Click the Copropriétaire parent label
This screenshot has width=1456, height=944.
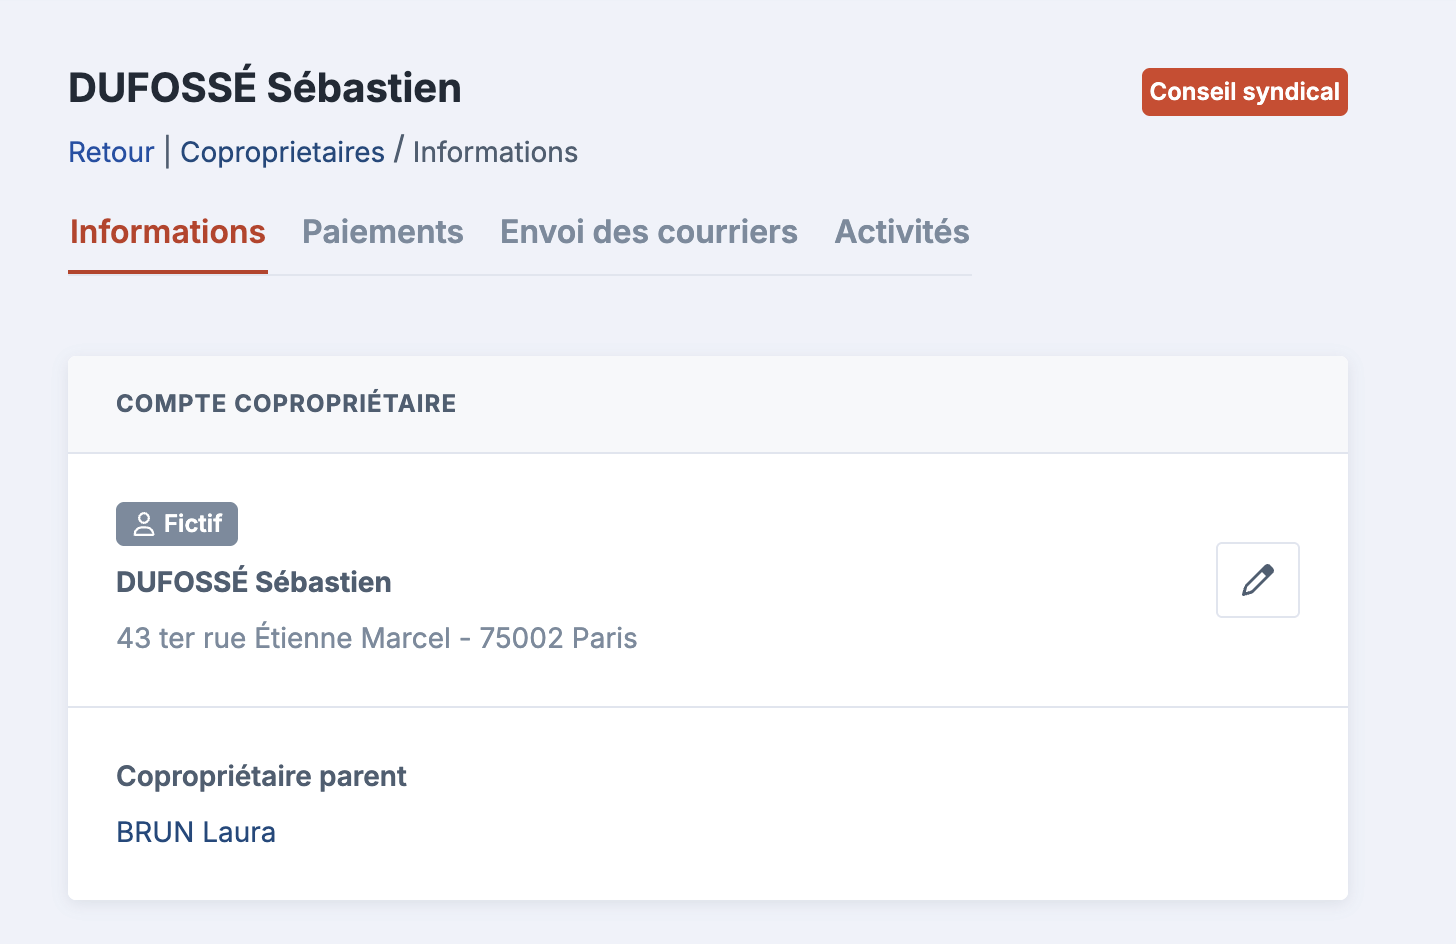tap(261, 776)
